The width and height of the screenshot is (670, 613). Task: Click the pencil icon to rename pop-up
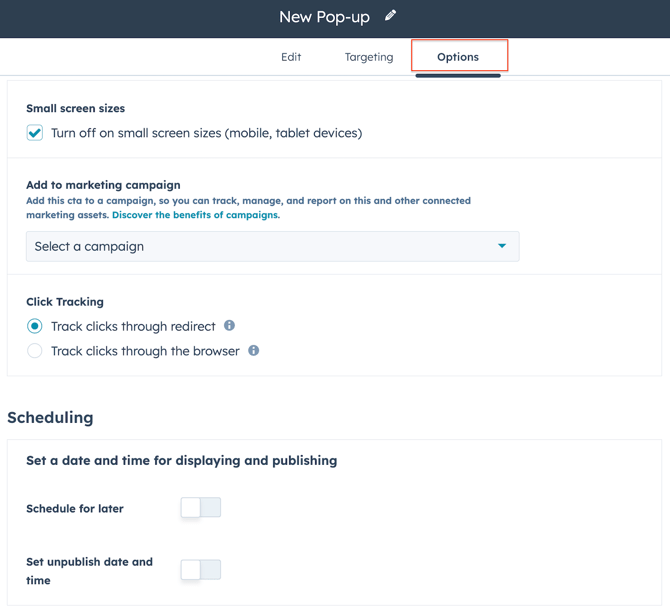[x=391, y=16]
